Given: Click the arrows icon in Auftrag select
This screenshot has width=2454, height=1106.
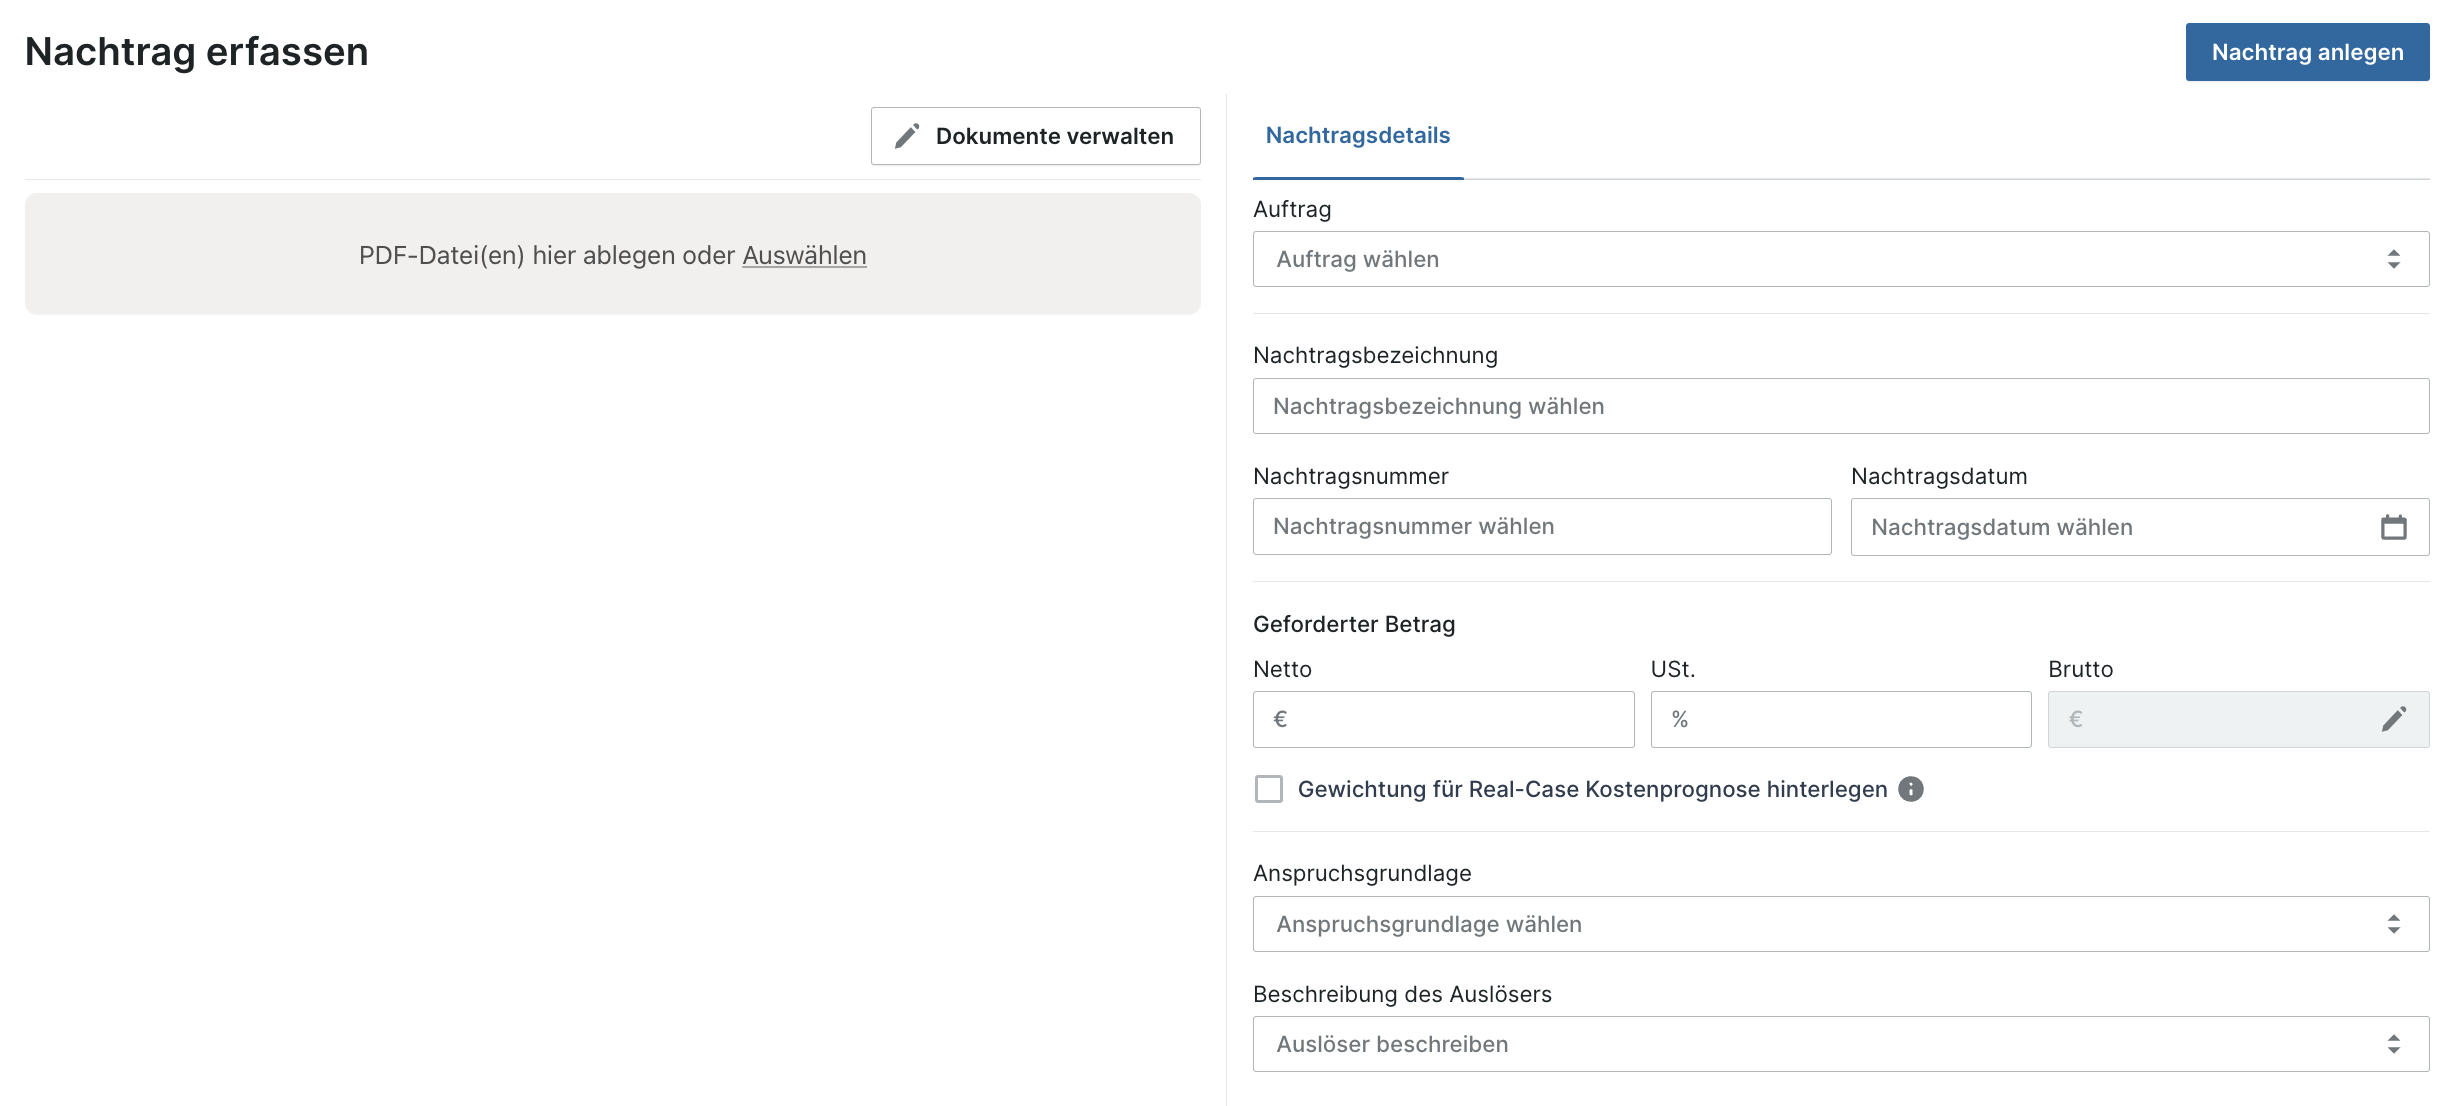Looking at the screenshot, I should (2393, 259).
